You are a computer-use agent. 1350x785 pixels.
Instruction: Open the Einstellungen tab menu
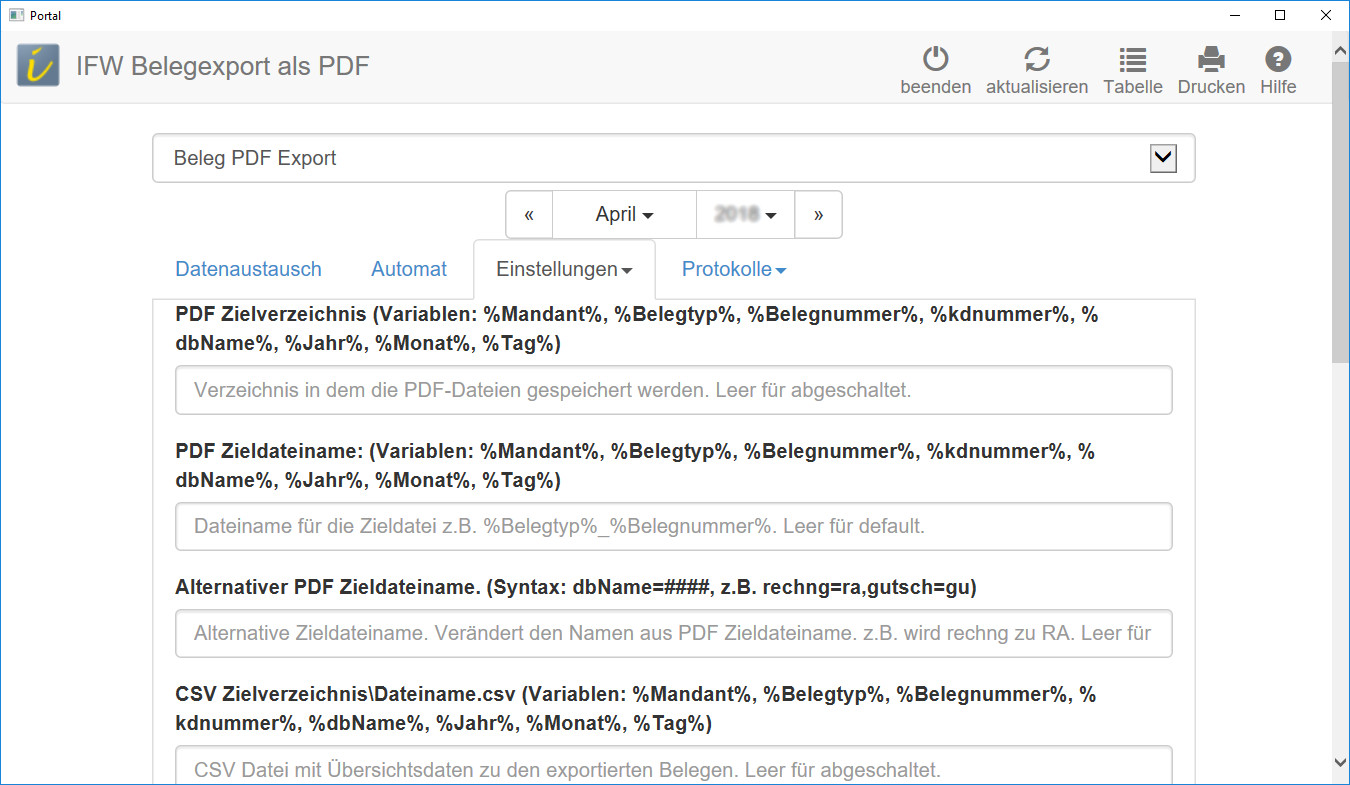[564, 269]
